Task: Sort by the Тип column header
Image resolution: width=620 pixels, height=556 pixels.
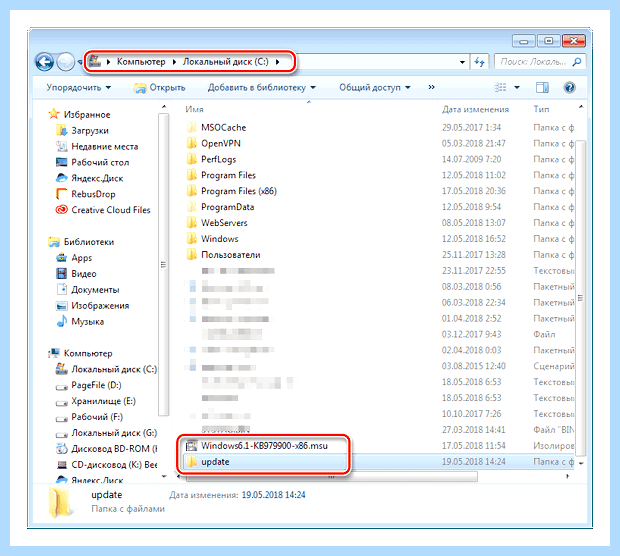Action: [x=541, y=109]
